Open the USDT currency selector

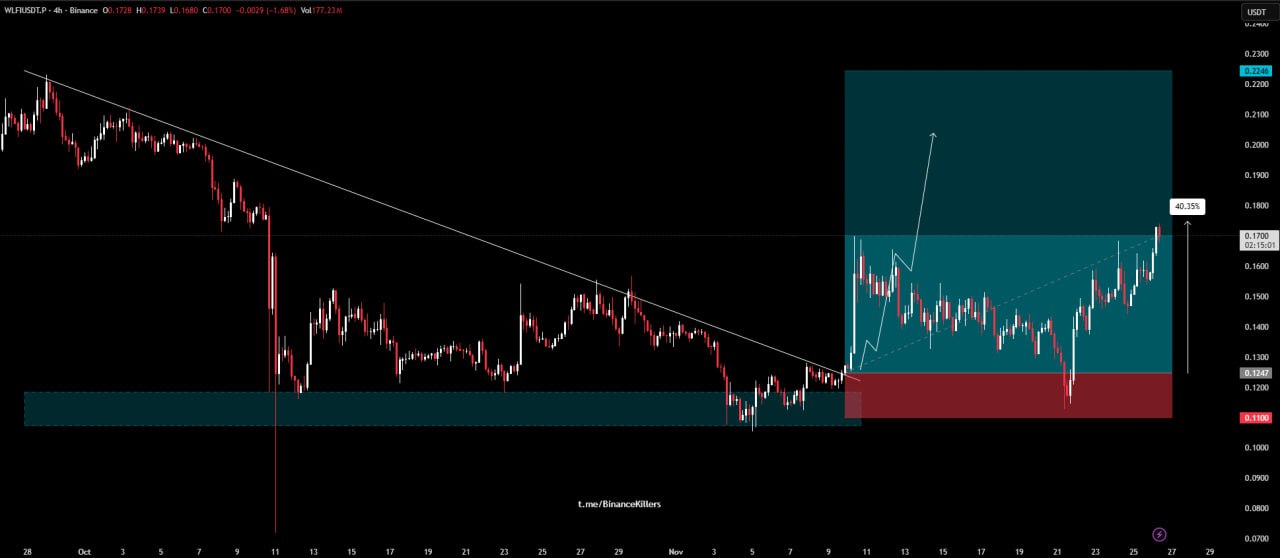[1254, 12]
